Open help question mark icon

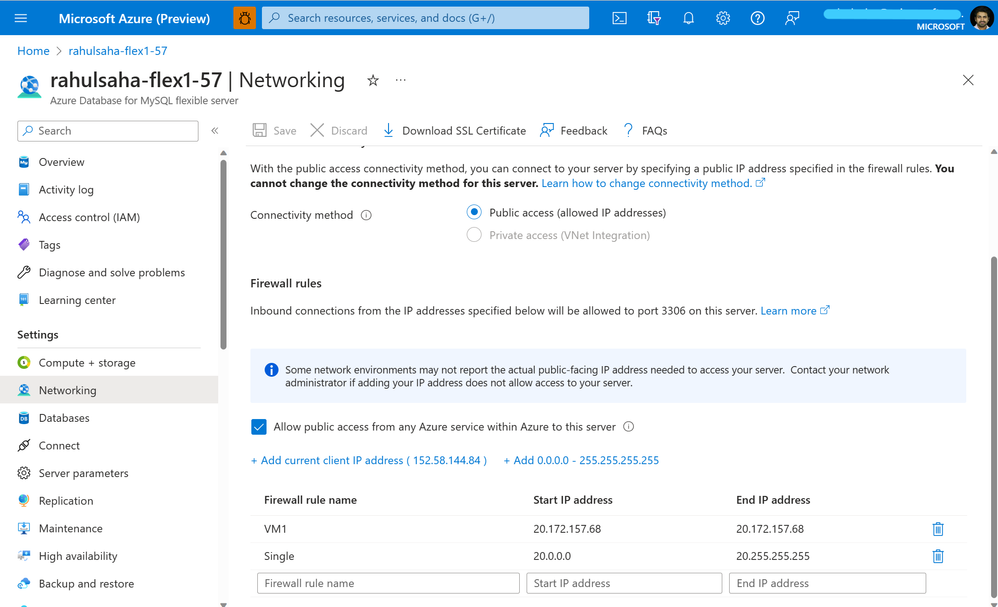coord(757,18)
